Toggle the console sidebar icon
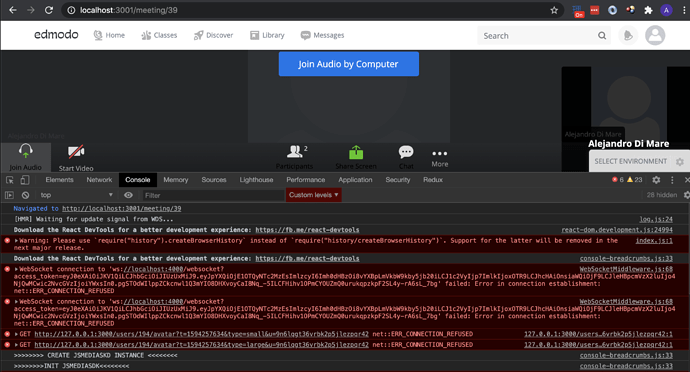 click(x=9, y=195)
